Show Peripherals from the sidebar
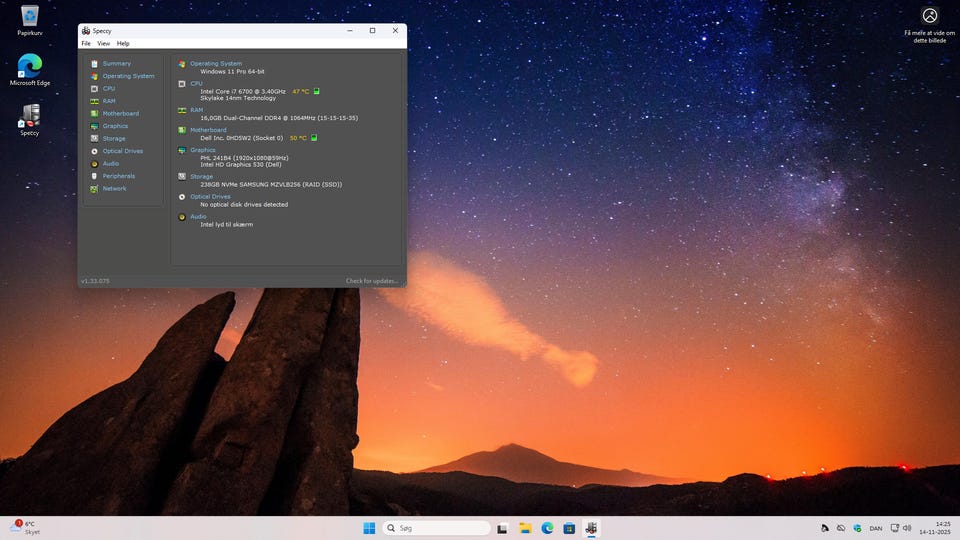 click(x=118, y=176)
